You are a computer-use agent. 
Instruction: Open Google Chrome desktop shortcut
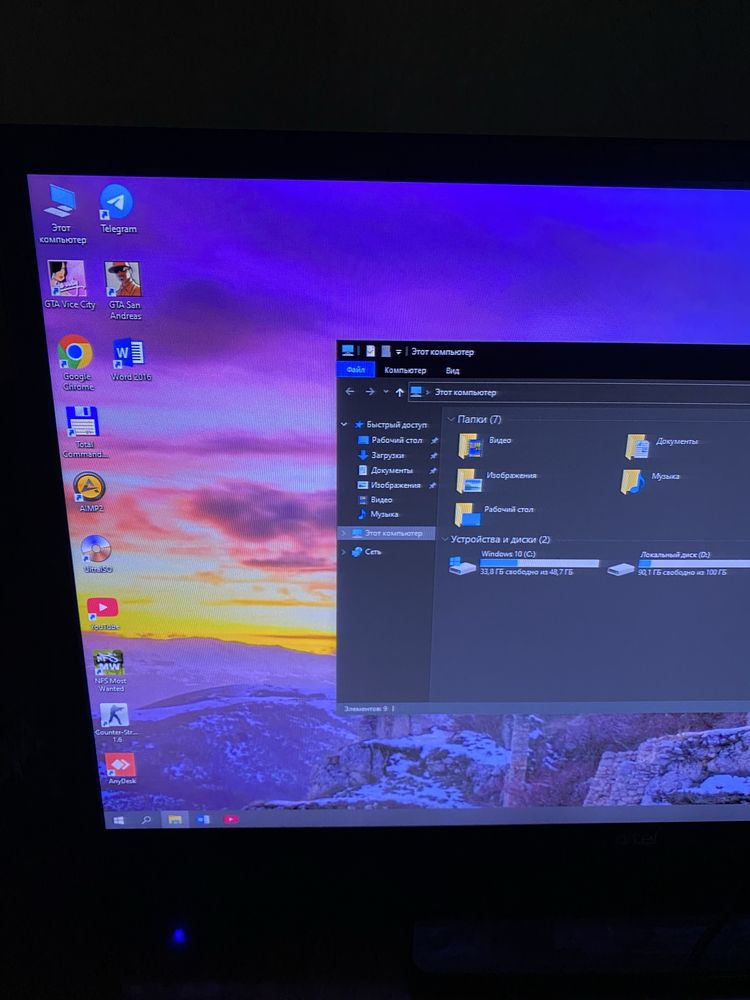77,363
